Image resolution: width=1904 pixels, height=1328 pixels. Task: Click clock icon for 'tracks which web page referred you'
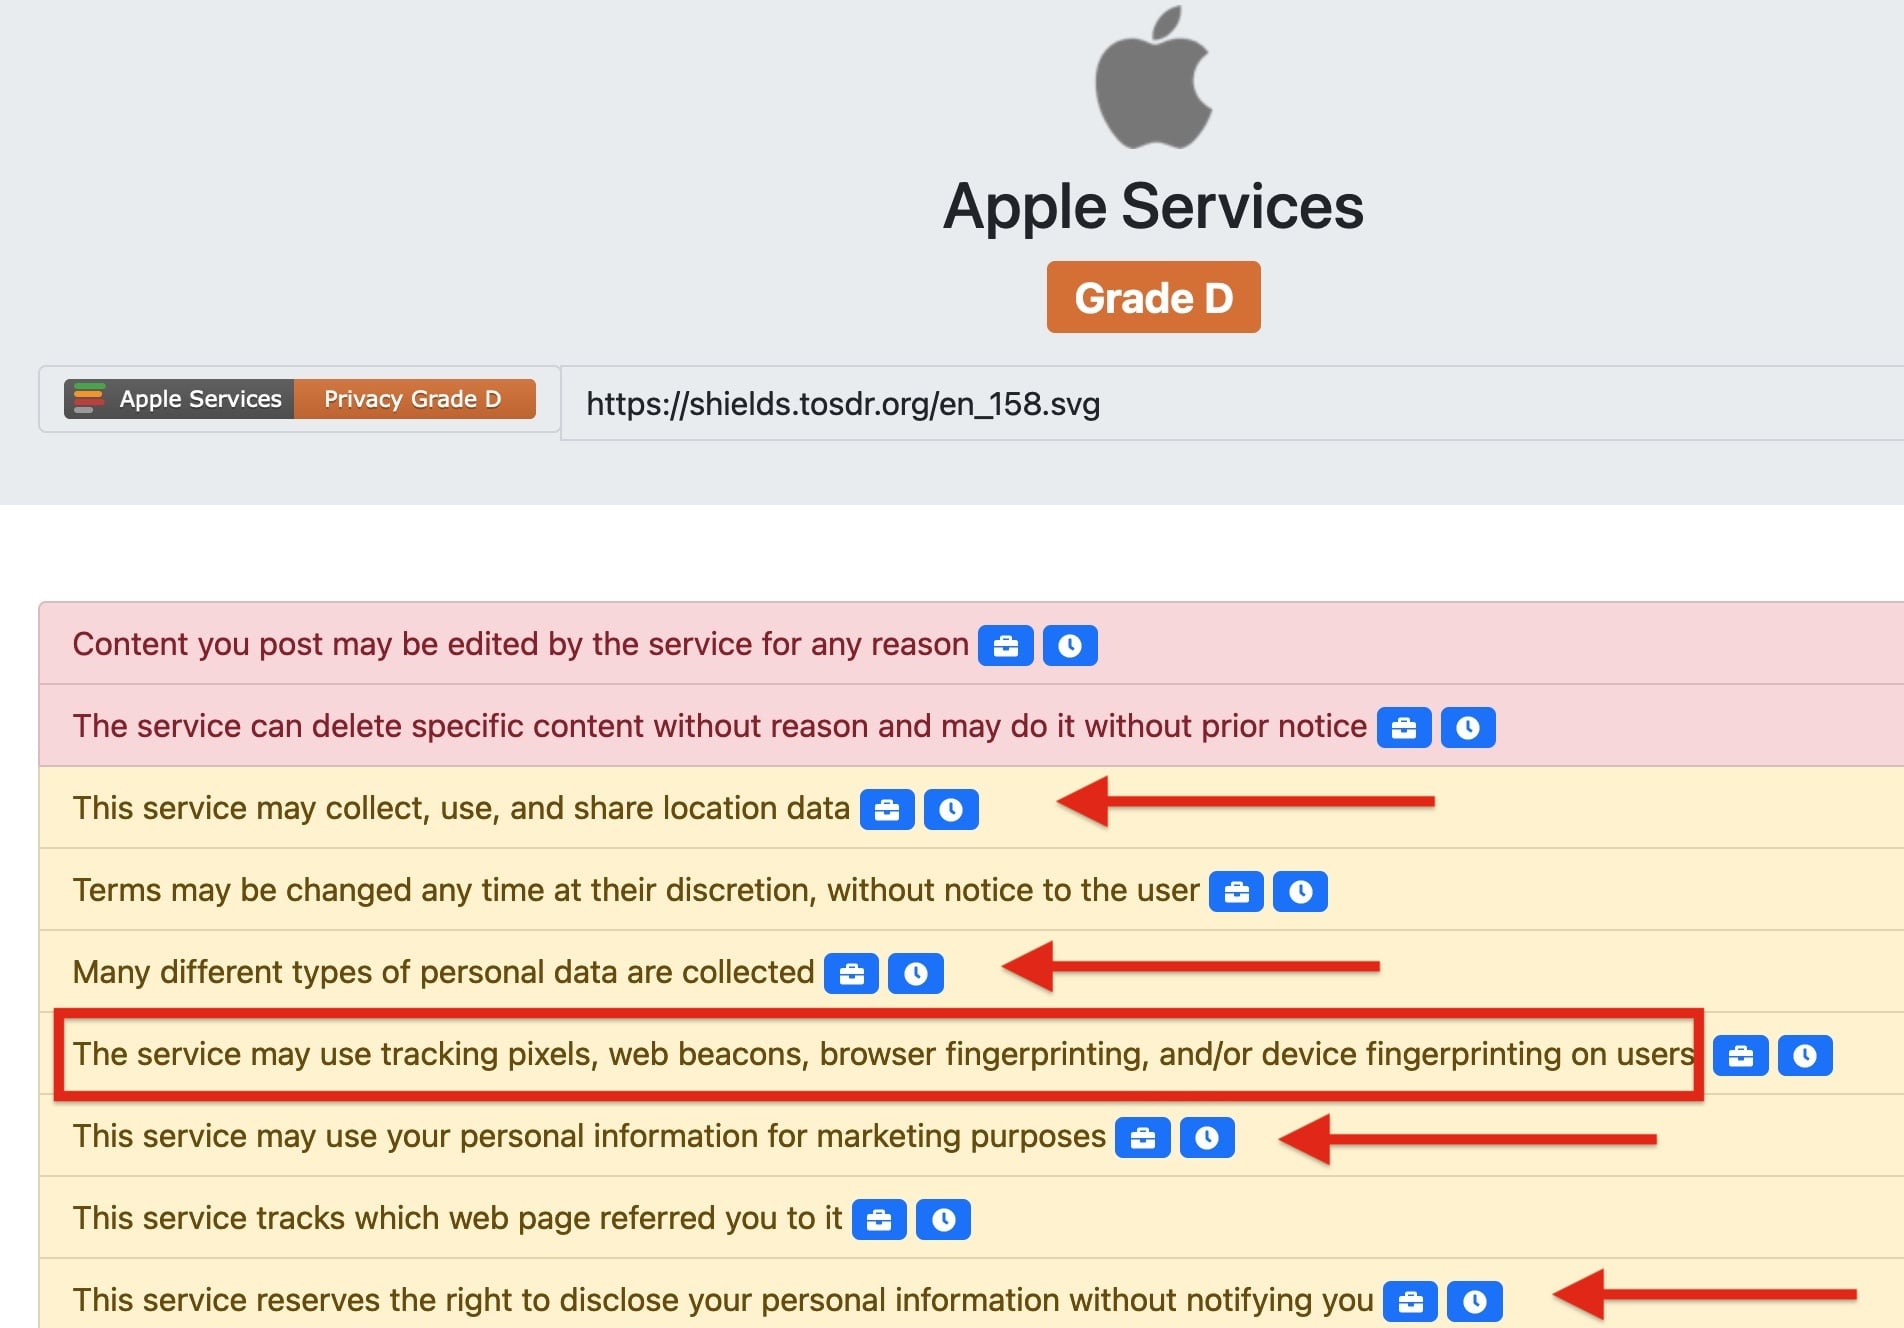point(943,1219)
